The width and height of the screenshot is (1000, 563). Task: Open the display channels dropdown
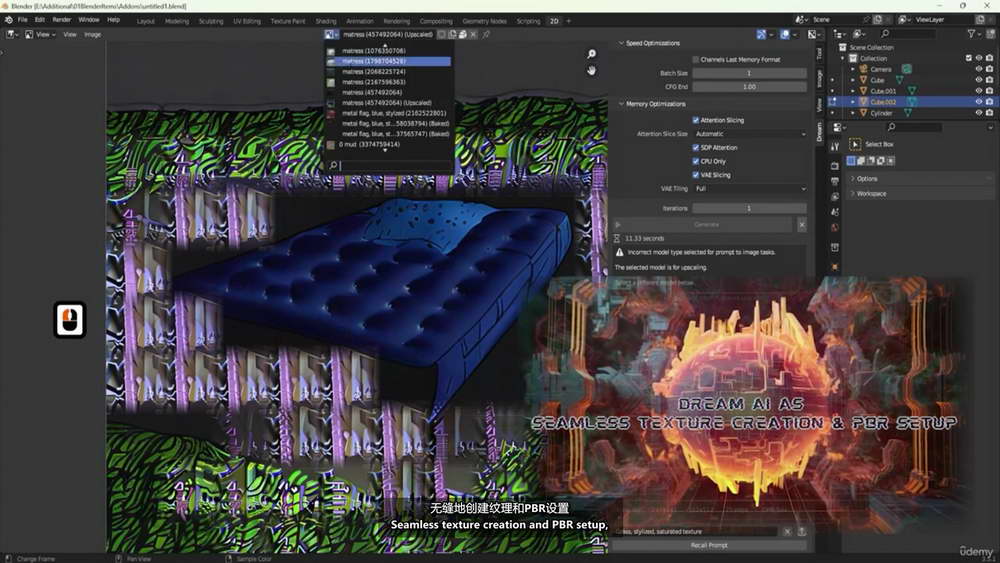(815, 34)
